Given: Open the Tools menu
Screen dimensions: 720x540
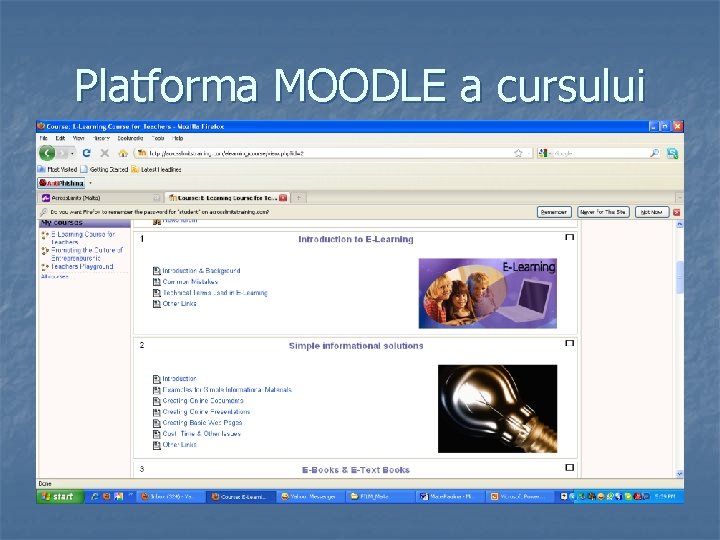Looking at the screenshot, I should [x=158, y=138].
